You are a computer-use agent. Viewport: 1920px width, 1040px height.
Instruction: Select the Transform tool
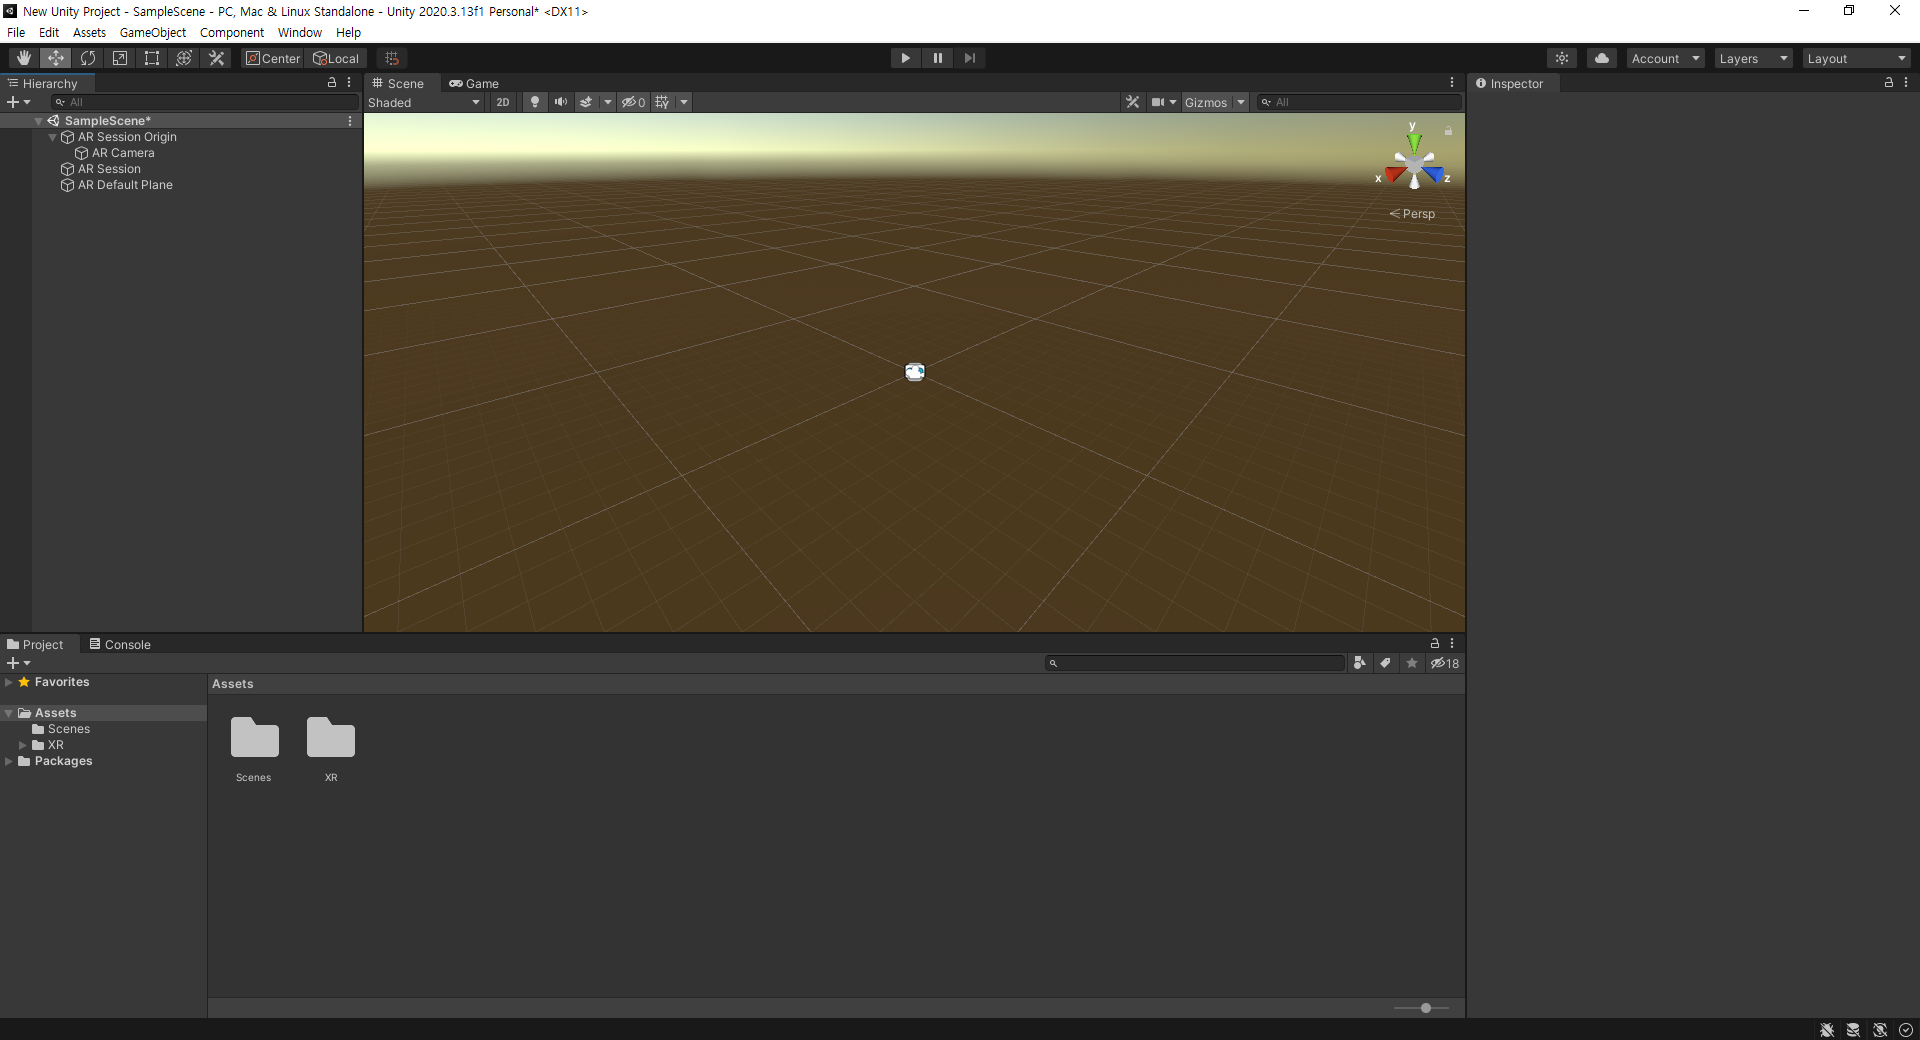pos(184,58)
